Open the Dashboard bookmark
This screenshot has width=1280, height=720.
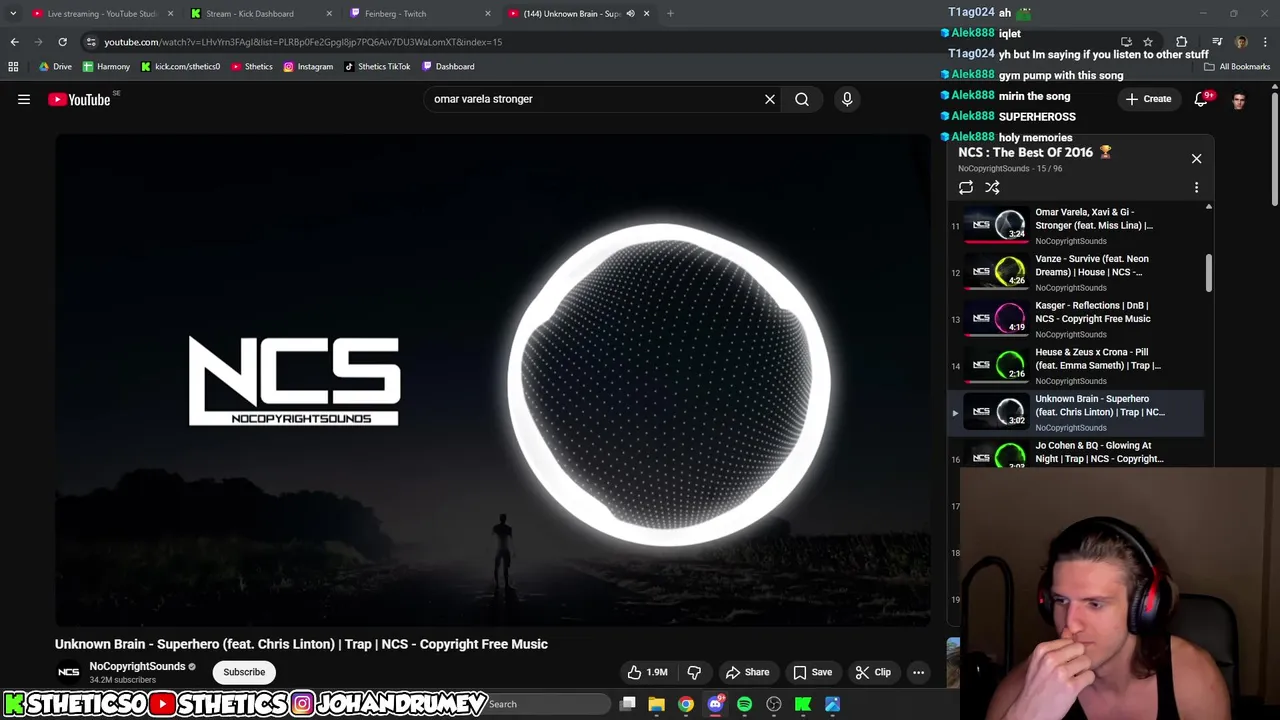point(448,66)
